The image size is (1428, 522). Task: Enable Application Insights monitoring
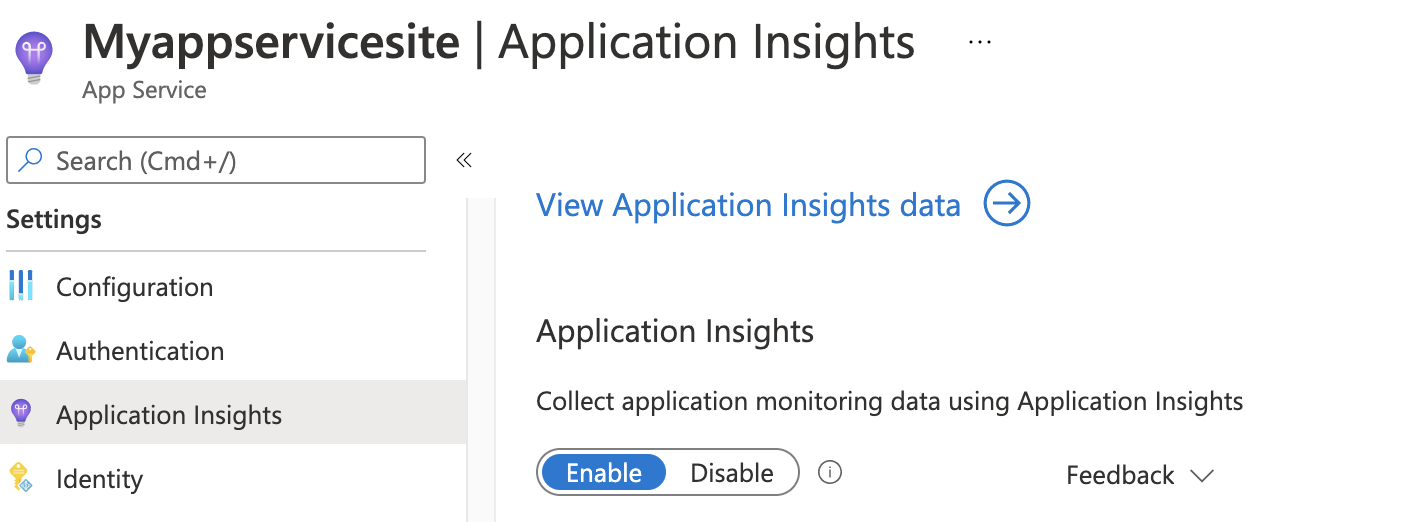604,473
